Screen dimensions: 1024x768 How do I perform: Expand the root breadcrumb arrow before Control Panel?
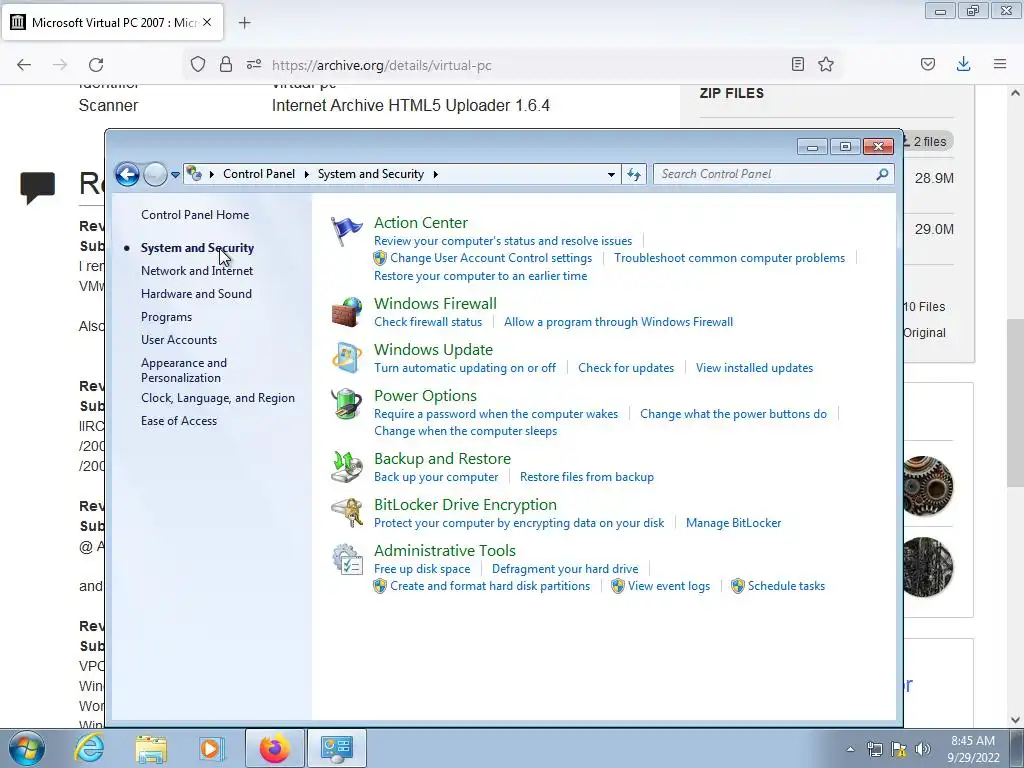pos(212,174)
